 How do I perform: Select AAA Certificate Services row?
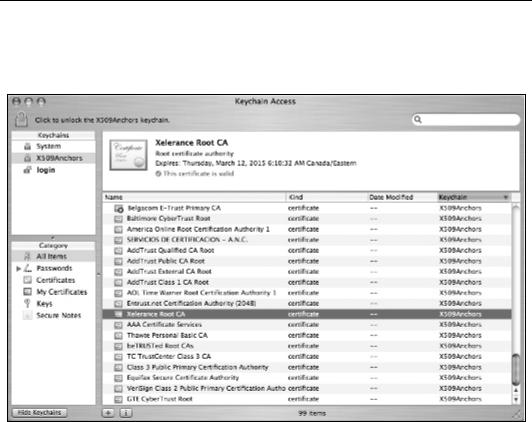tap(307, 325)
